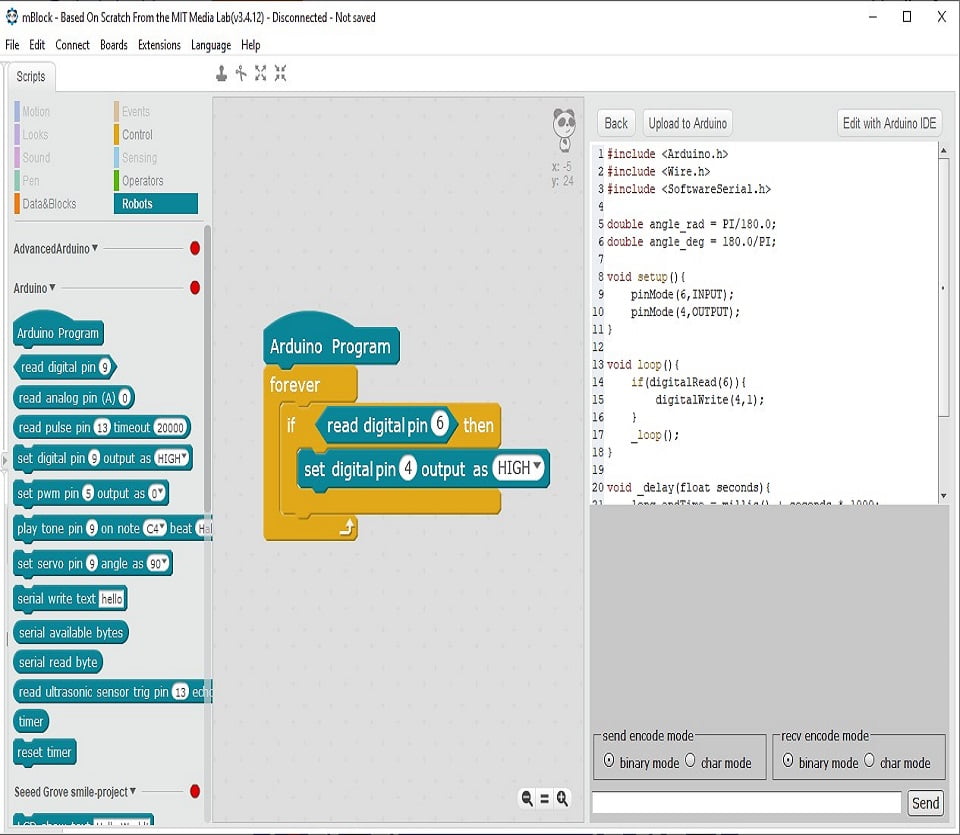Image resolution: width=960 pixels, height=835 pixels.
Task: Click the blocks palette scrollbar
Action: pos(208,367)
